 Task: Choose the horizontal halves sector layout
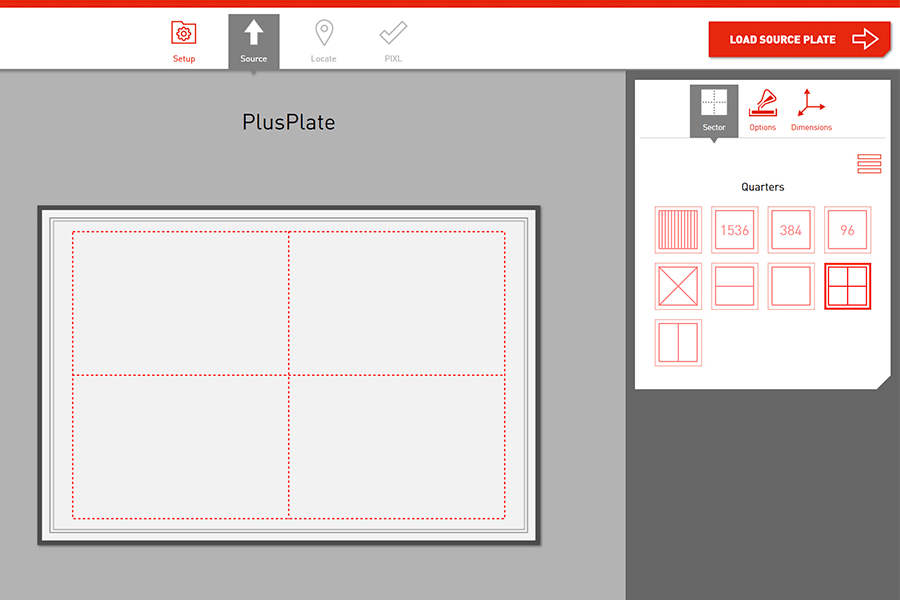coord(735,286)
